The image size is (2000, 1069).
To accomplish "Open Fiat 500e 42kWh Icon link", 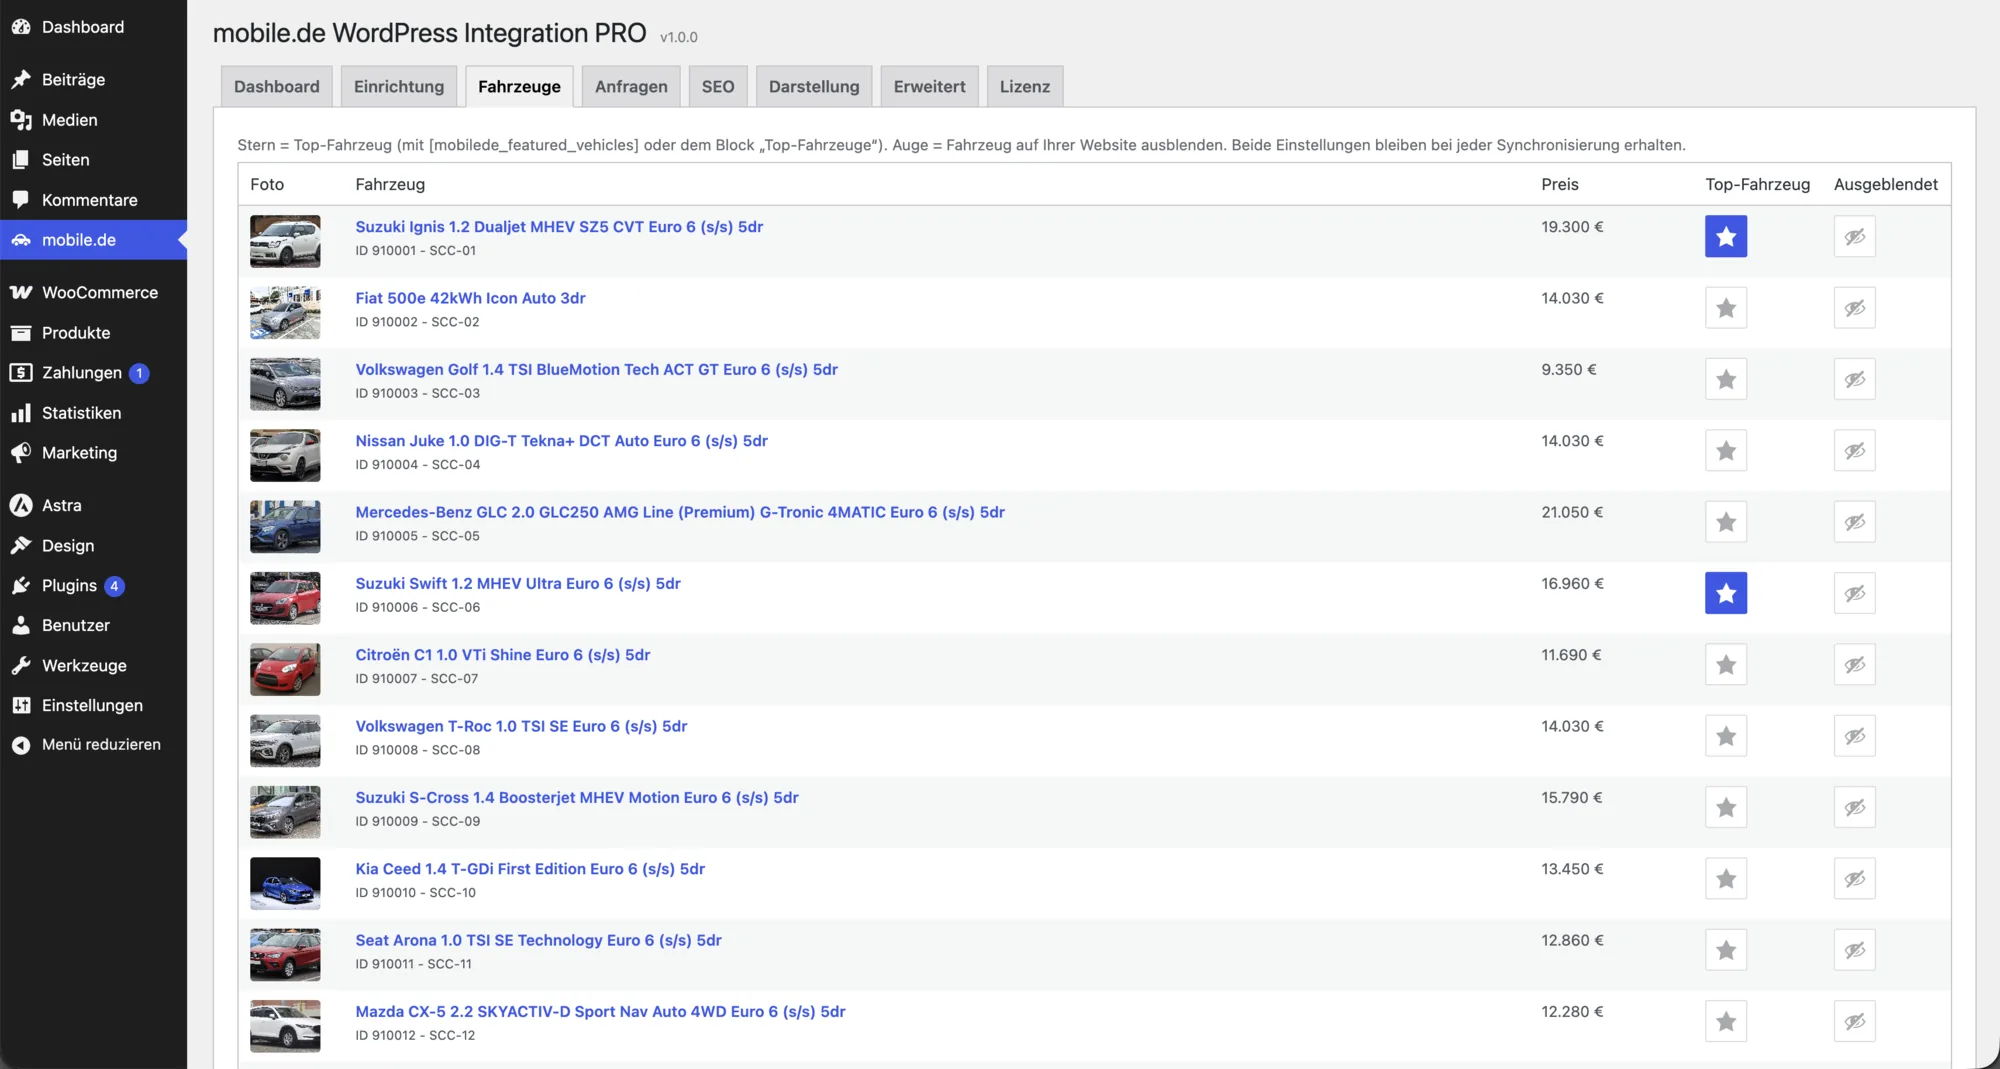I will click(470, 298).
